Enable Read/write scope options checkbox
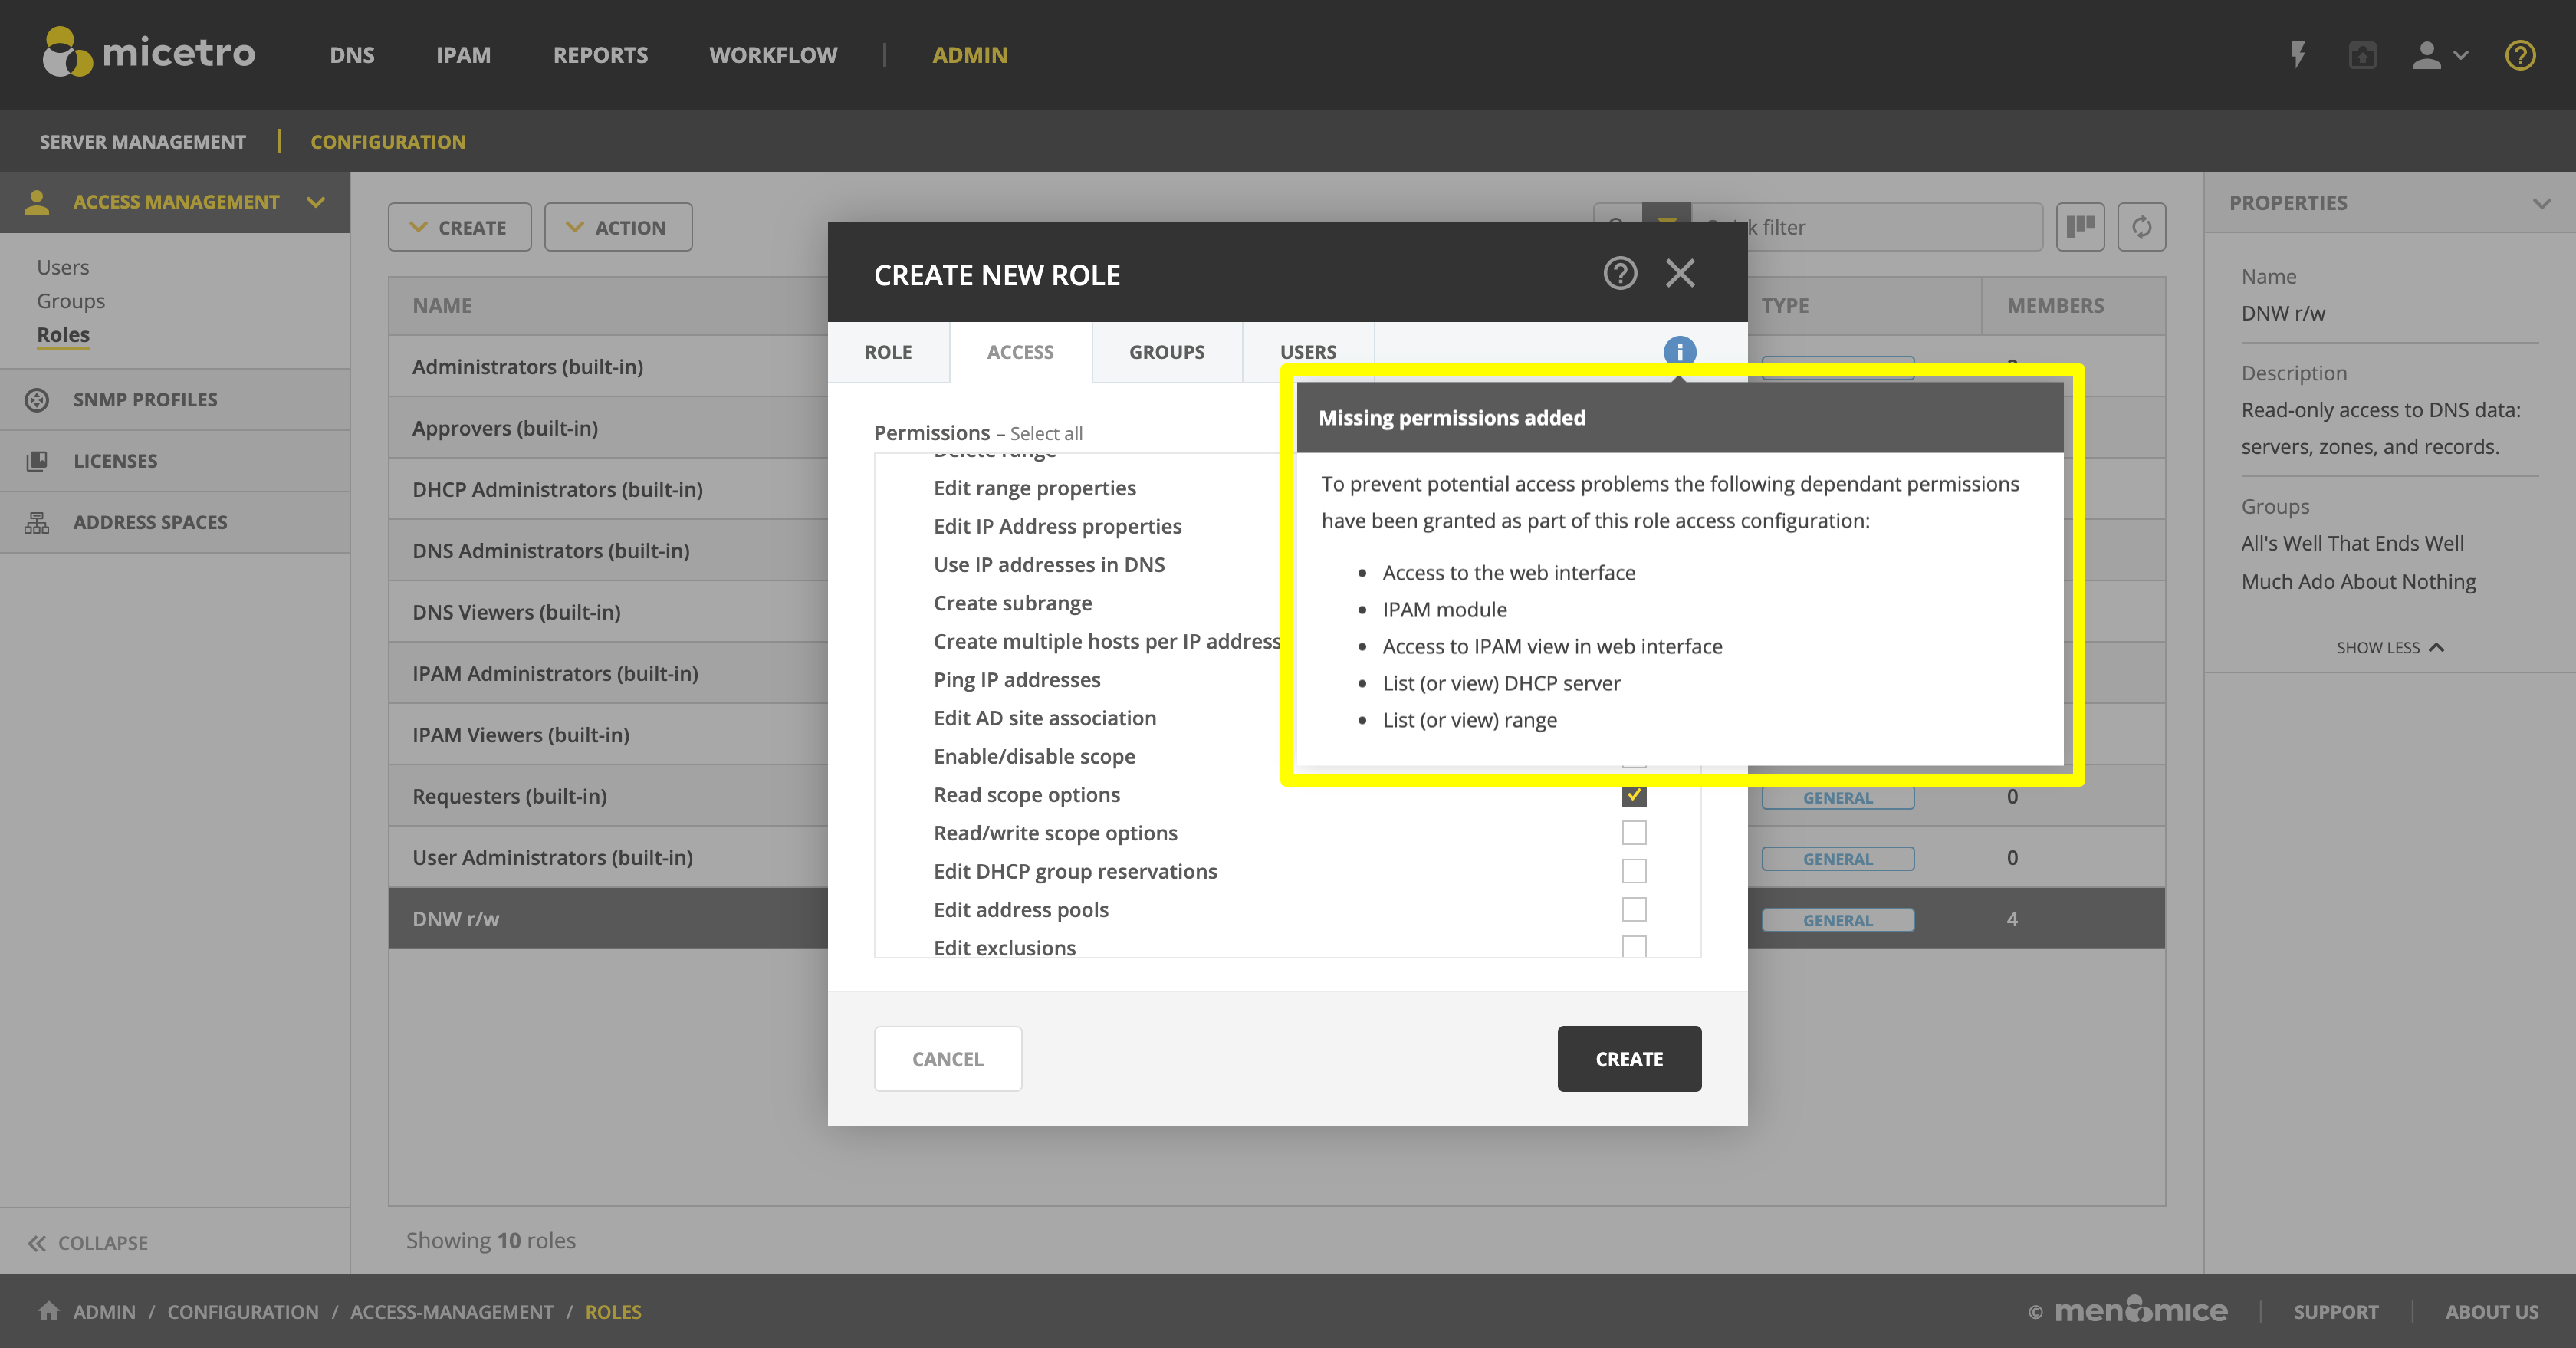The height and width of the screenshot is (1348, 2576). point(1633,833)
